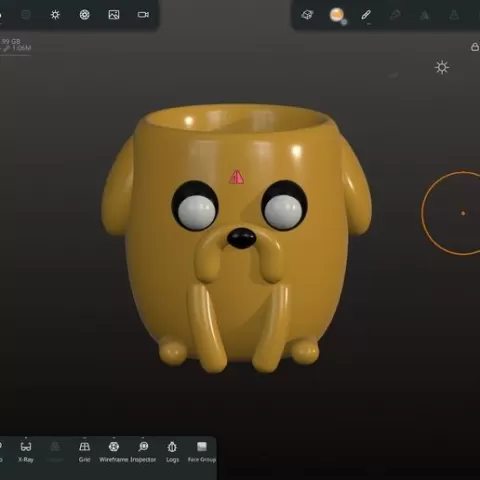Toggle Wireframe view
The width and height of the screenshot is (480, 480).
(x=114, y=451)
